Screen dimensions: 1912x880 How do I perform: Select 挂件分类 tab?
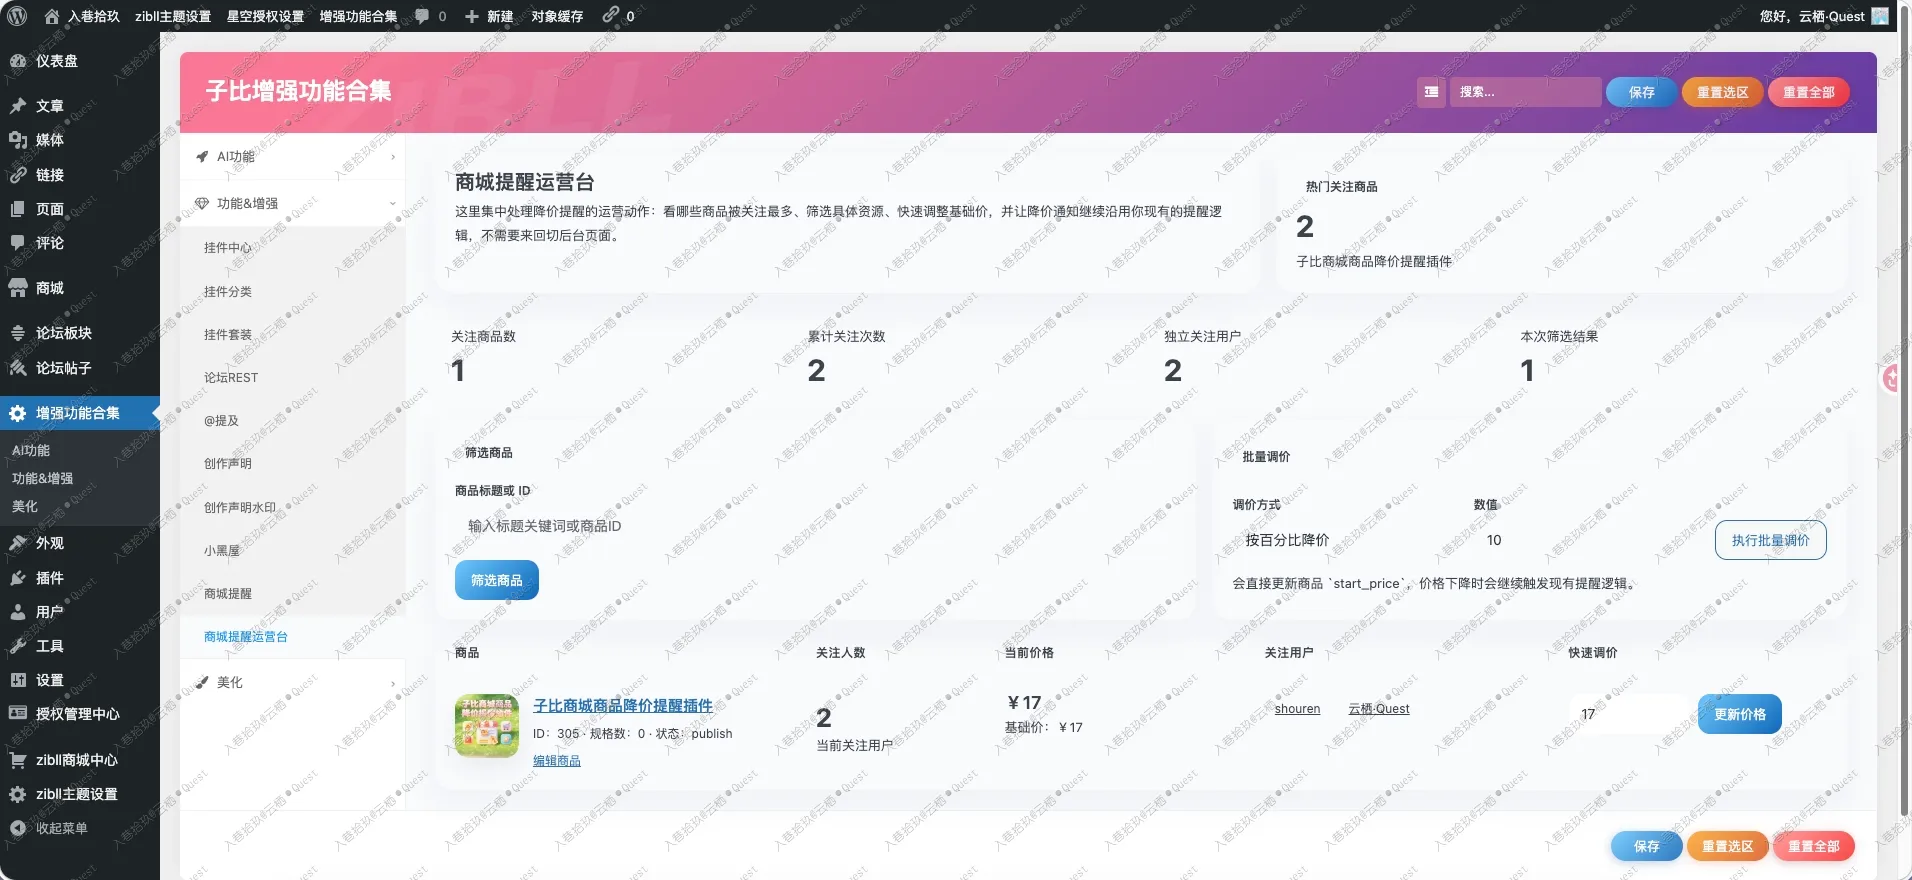(x=293, y=292)
